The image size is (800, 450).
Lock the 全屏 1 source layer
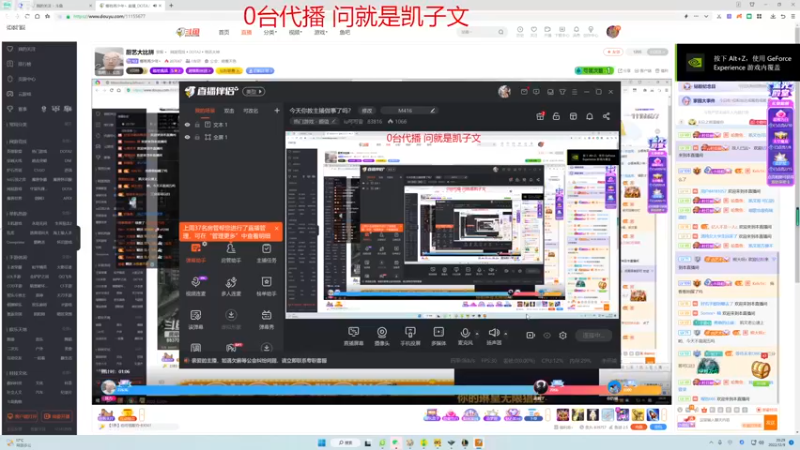pyautogui.click(x=197, y=137)
